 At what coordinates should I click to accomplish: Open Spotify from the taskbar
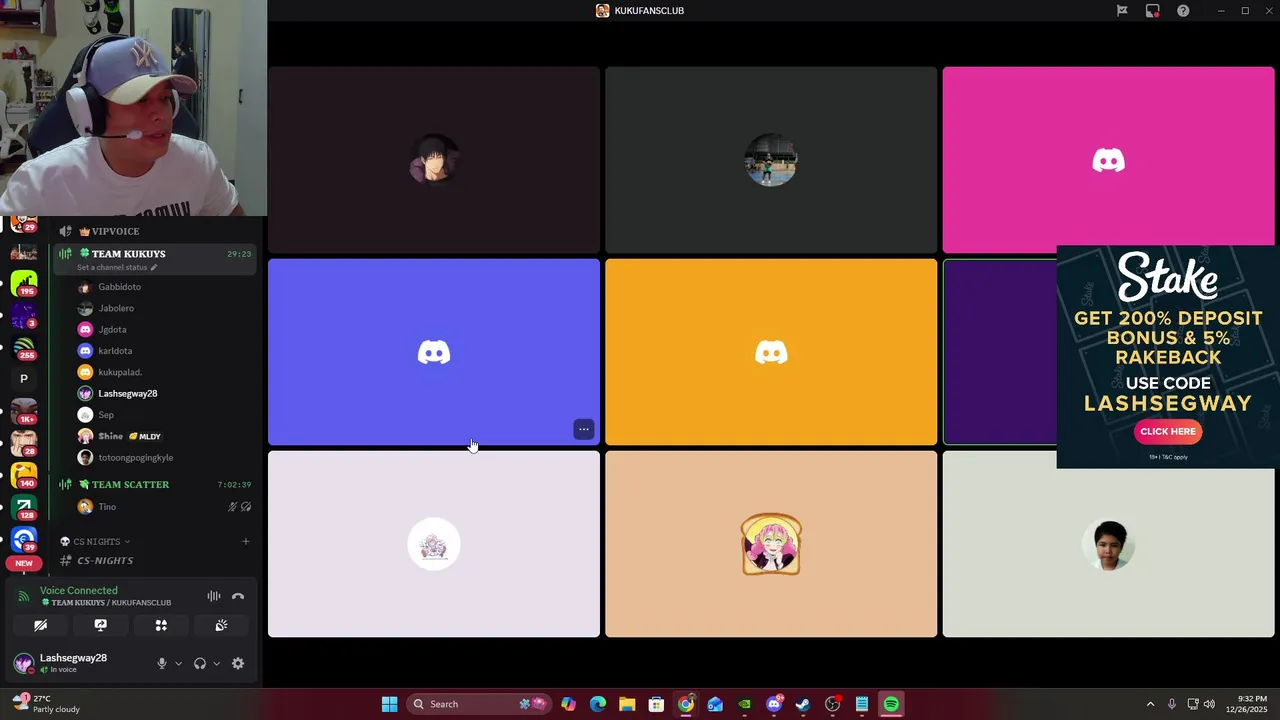click(x=891, y=704)
